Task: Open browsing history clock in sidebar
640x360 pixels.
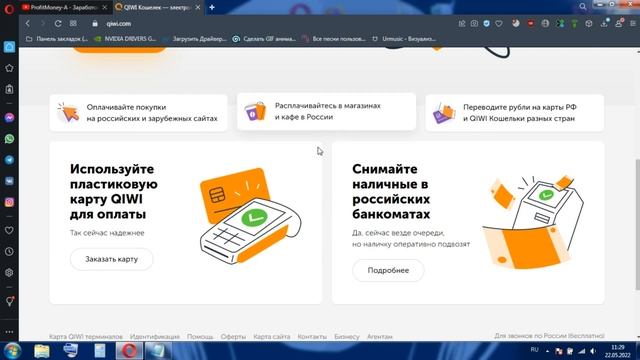Action: point(9,251)
